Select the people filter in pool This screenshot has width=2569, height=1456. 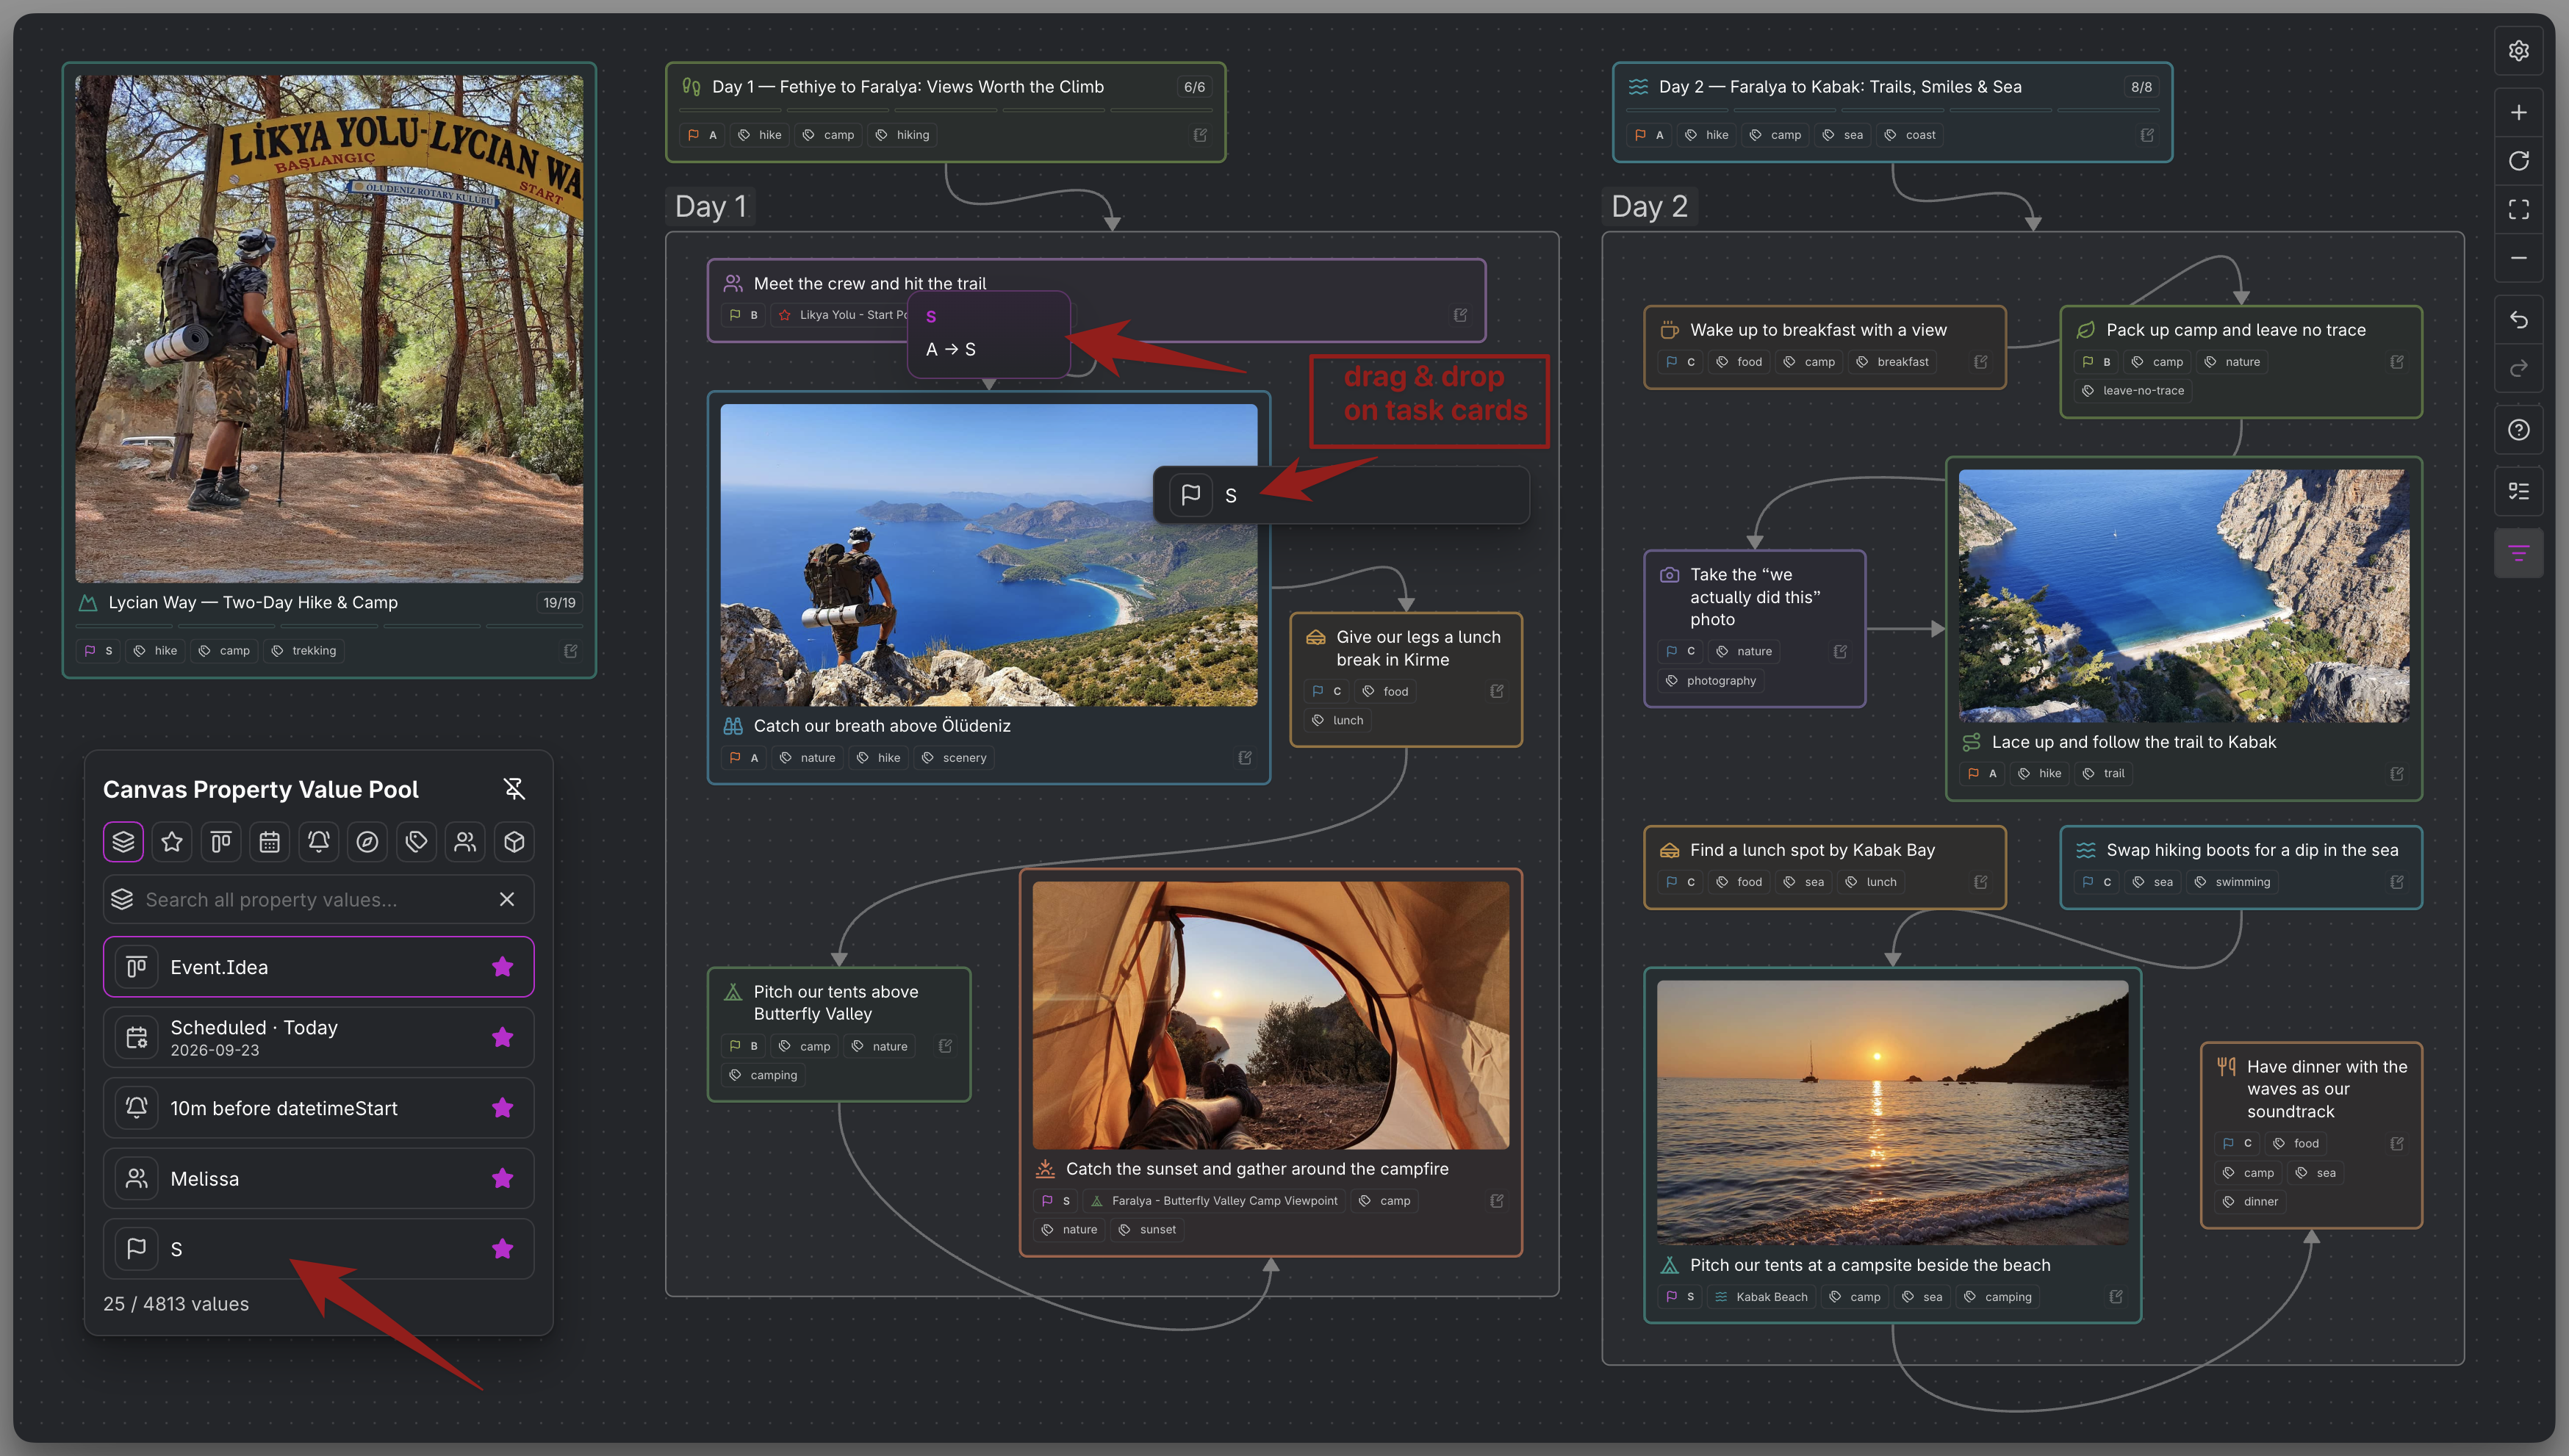(x=466, y=842)
